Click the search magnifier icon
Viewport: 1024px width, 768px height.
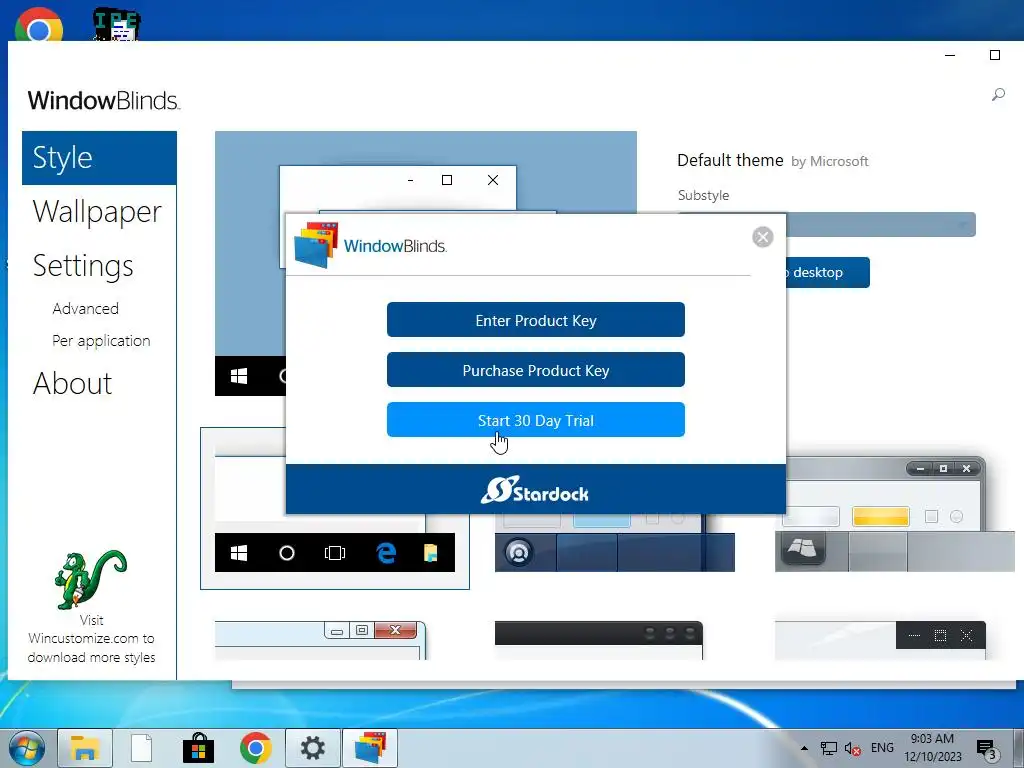[998, 95]
